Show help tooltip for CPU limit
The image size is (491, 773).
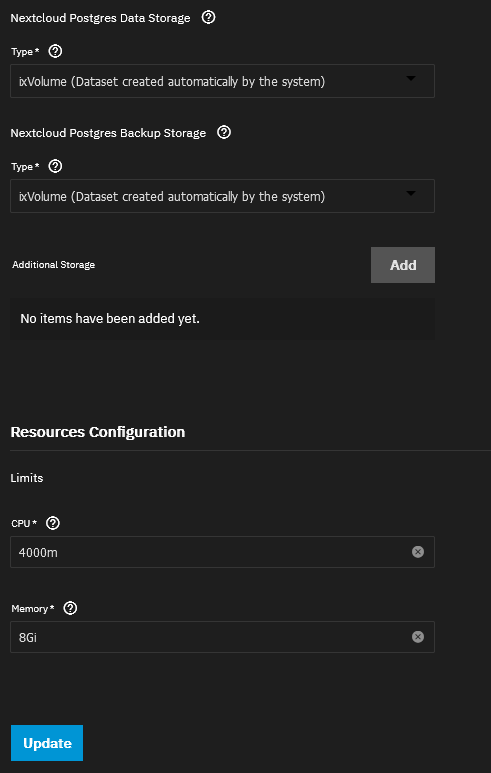coord(52,523)
